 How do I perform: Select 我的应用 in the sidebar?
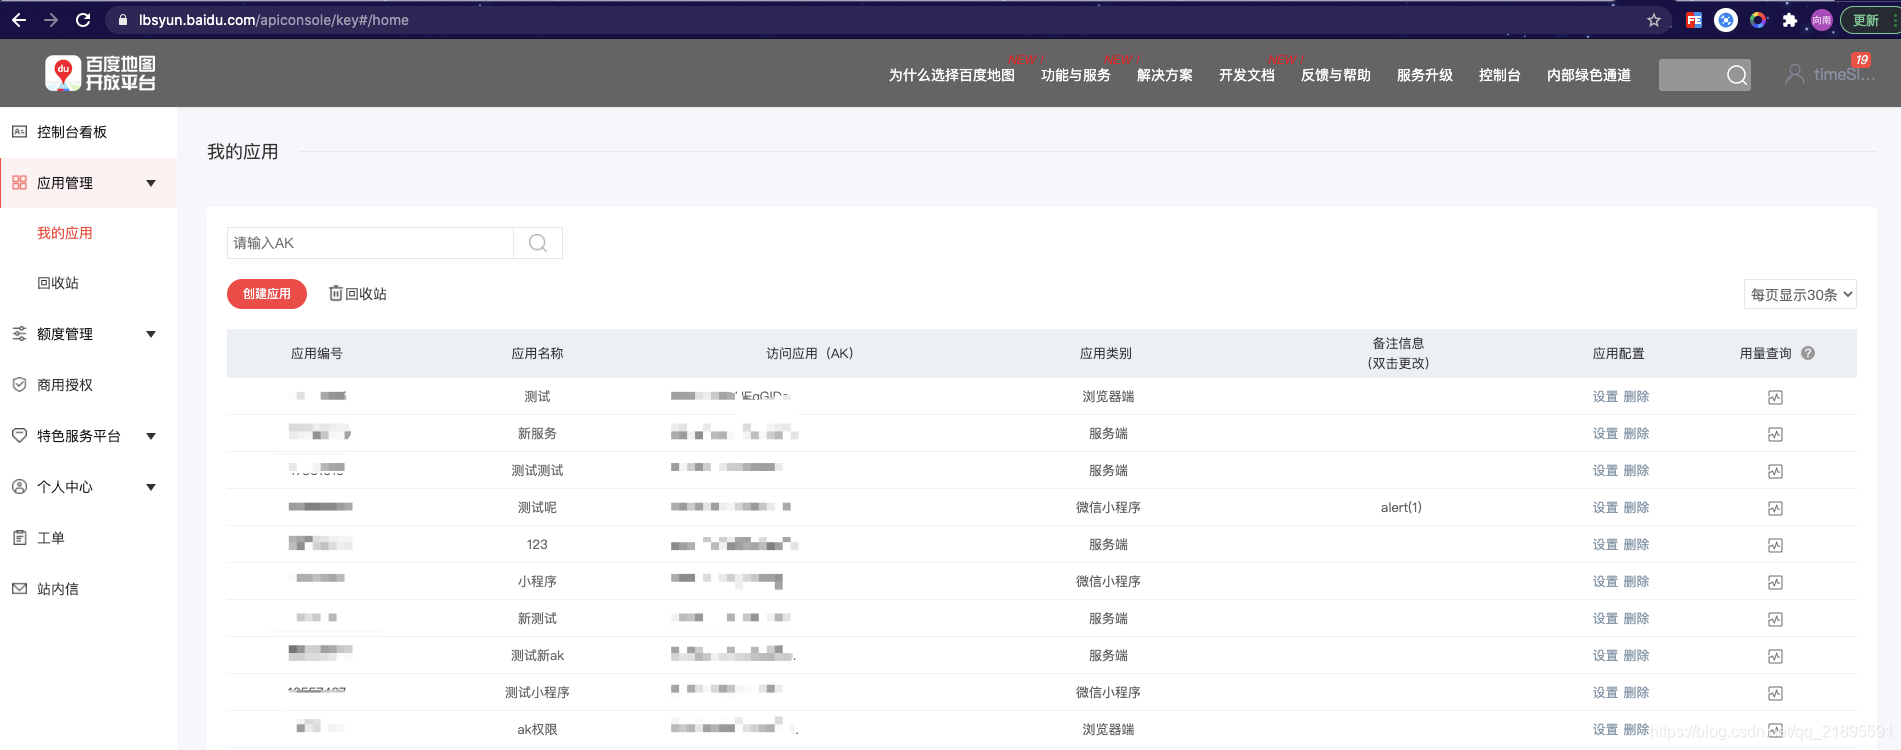65,233
